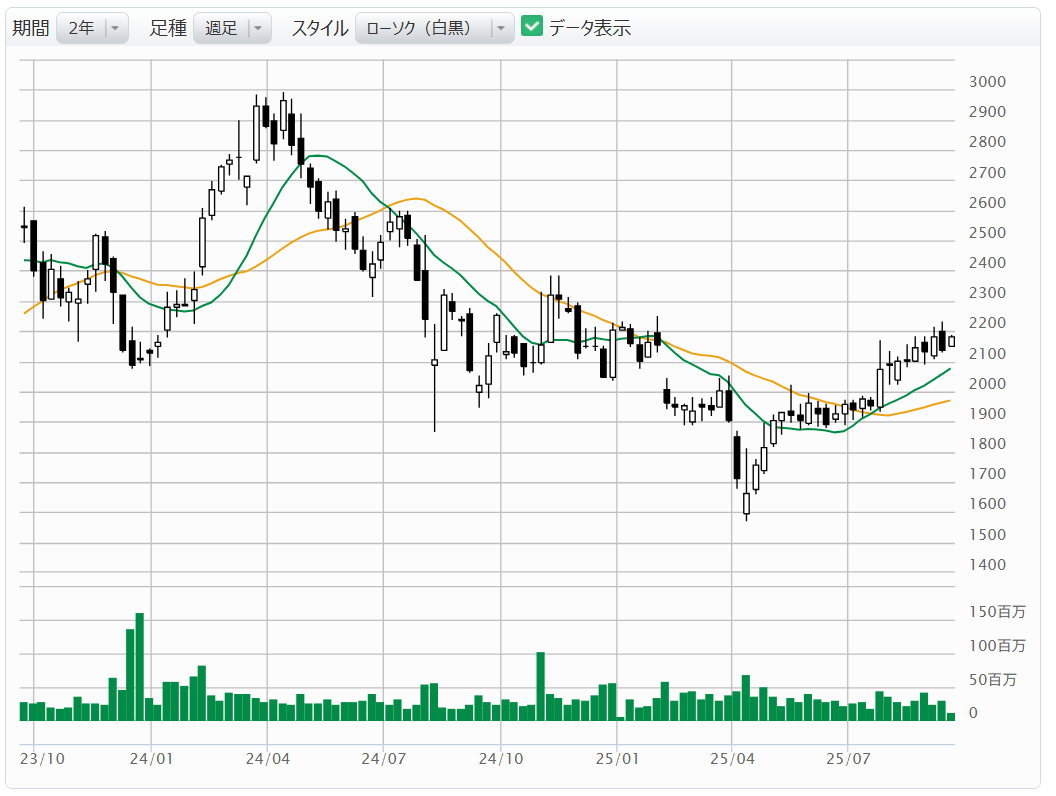
Task: Click the スタイル label text
Action: point(320,28)
